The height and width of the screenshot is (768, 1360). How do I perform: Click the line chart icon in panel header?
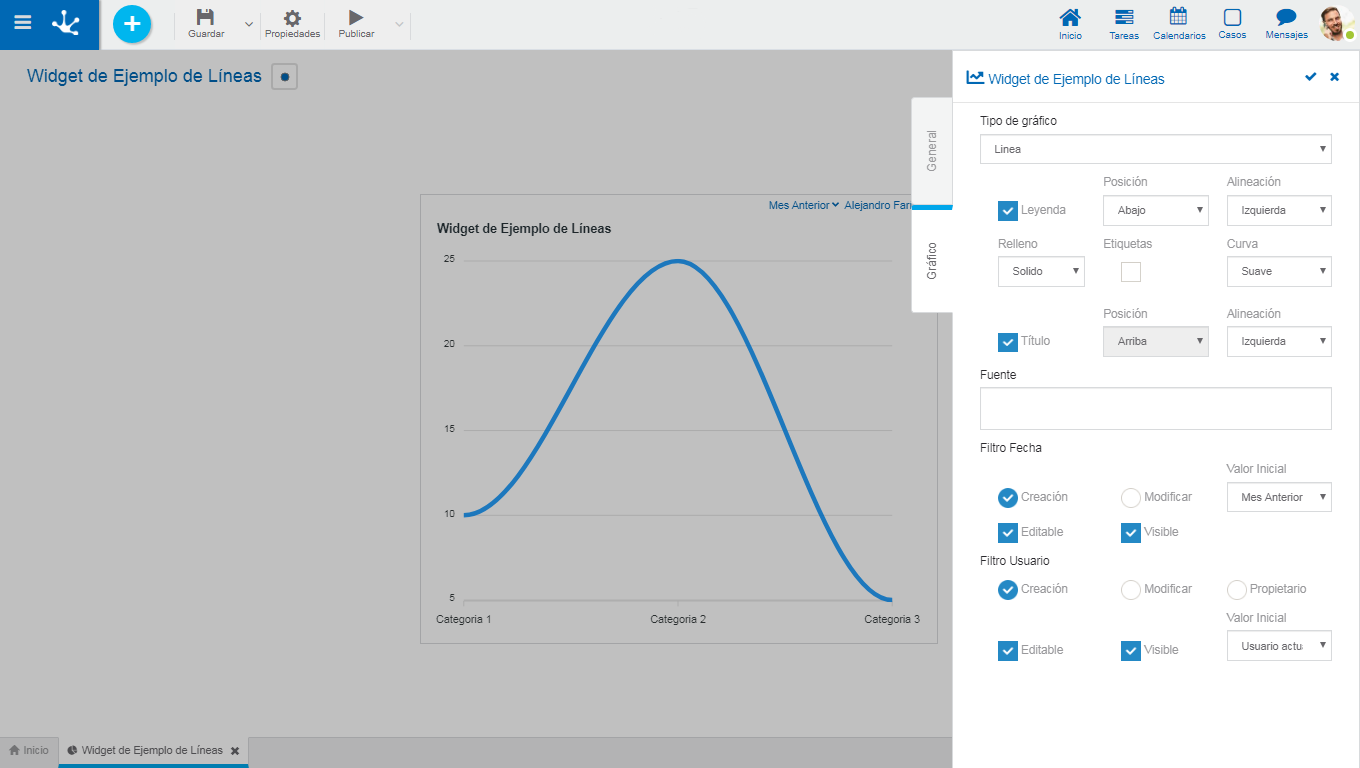[x=975, y=77]
